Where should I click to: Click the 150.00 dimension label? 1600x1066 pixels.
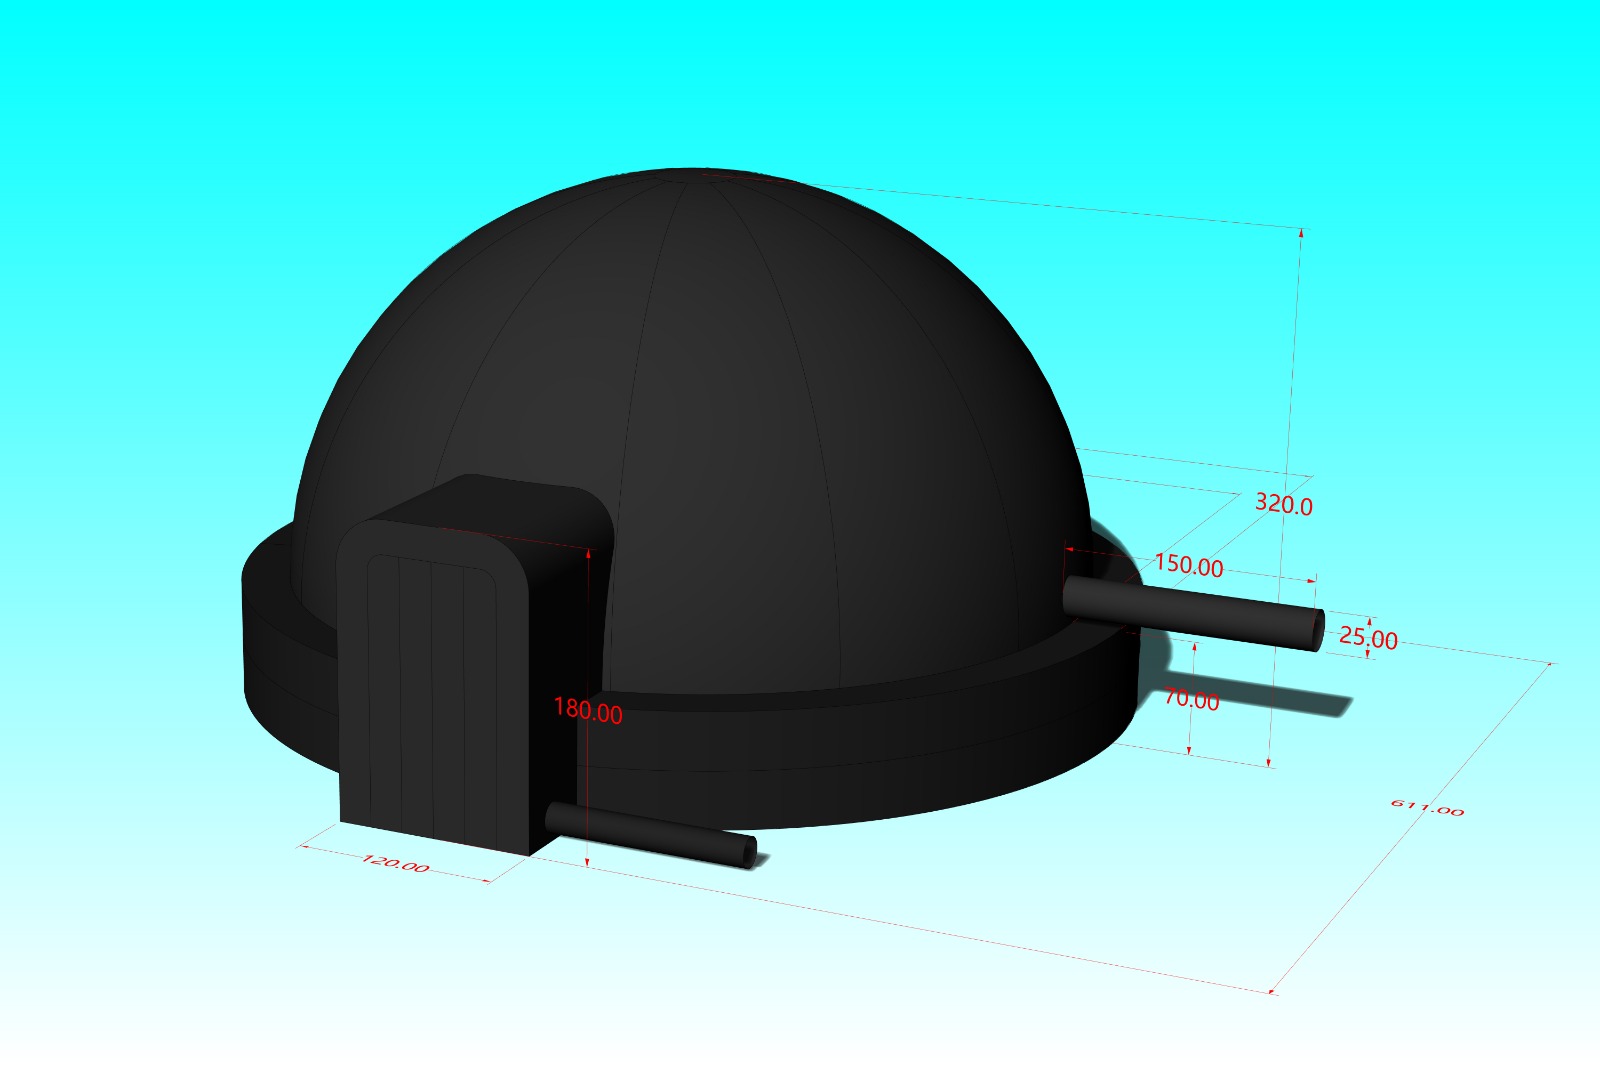1189,565
